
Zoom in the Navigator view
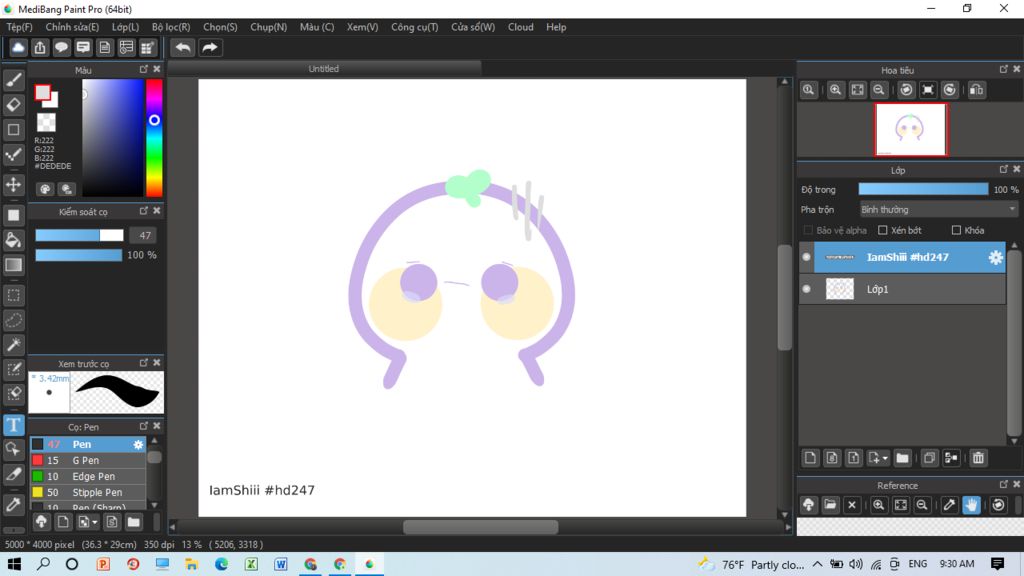pyautogui.click(x=835, y=90)
